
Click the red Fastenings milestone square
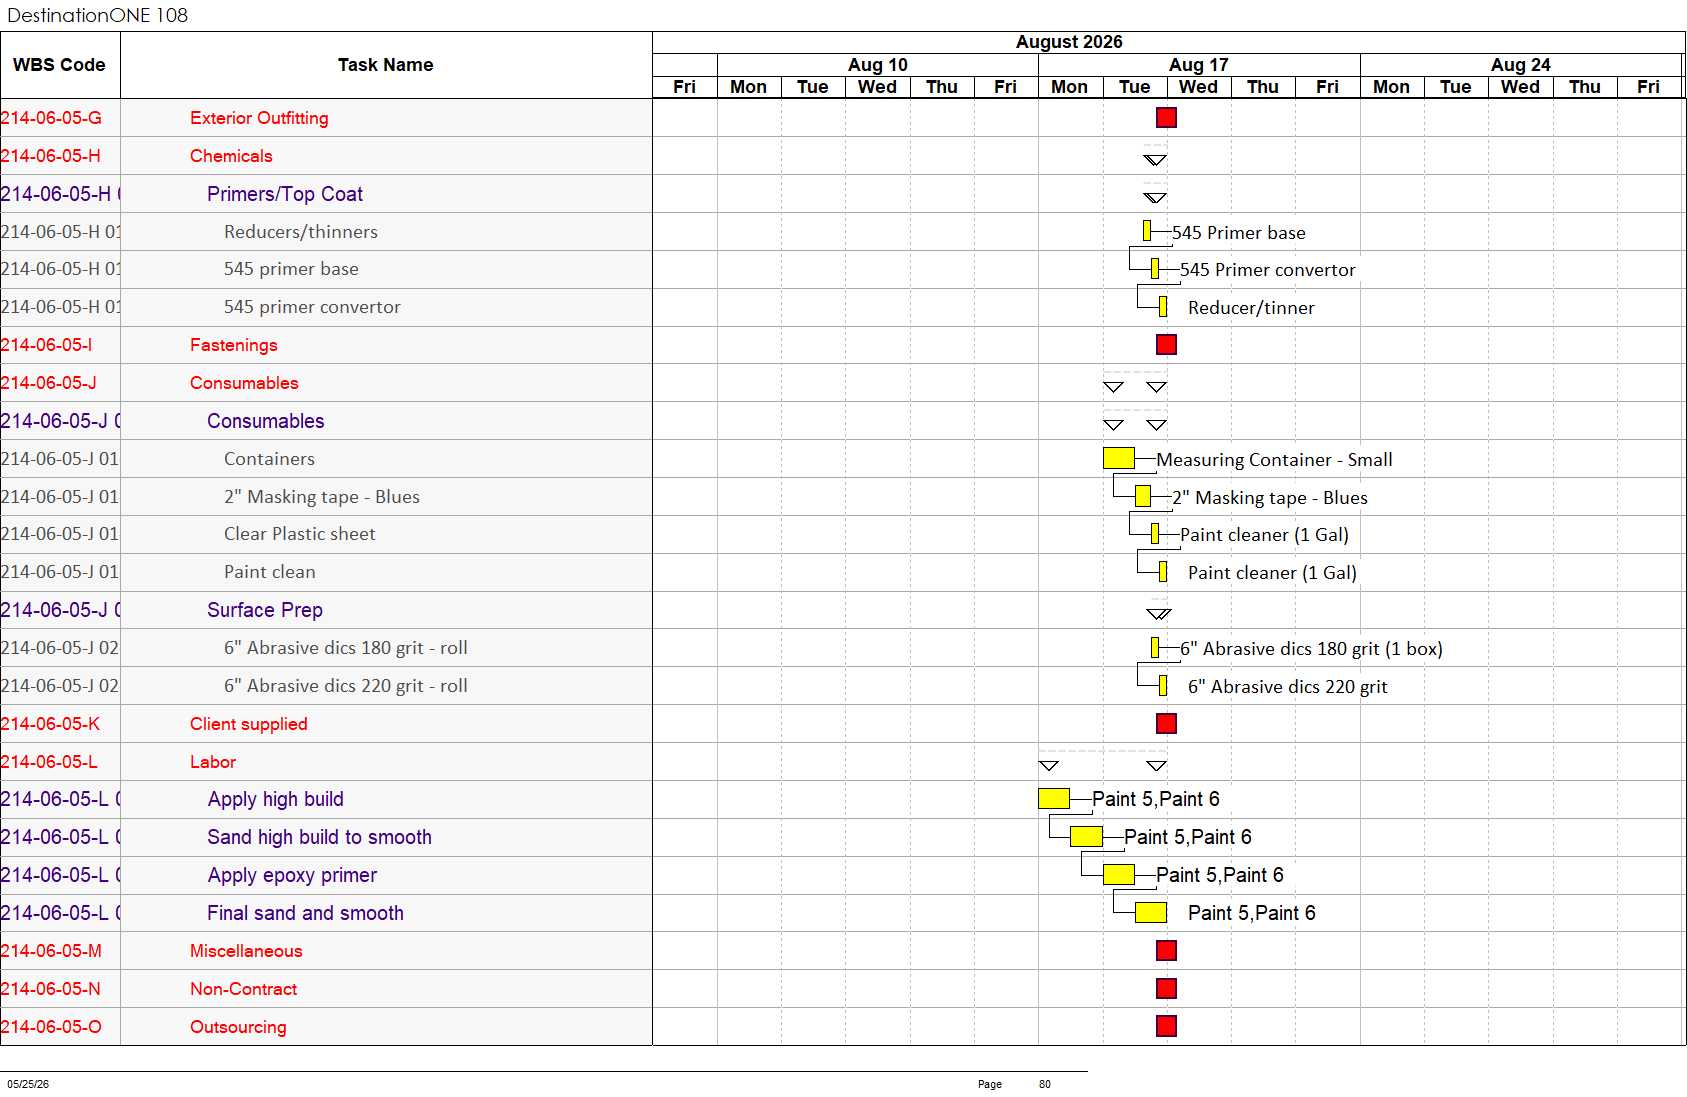pos(1166,345)
